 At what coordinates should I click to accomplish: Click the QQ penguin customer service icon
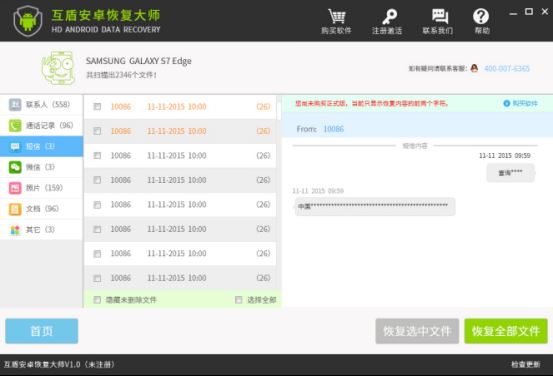[474, 68]
